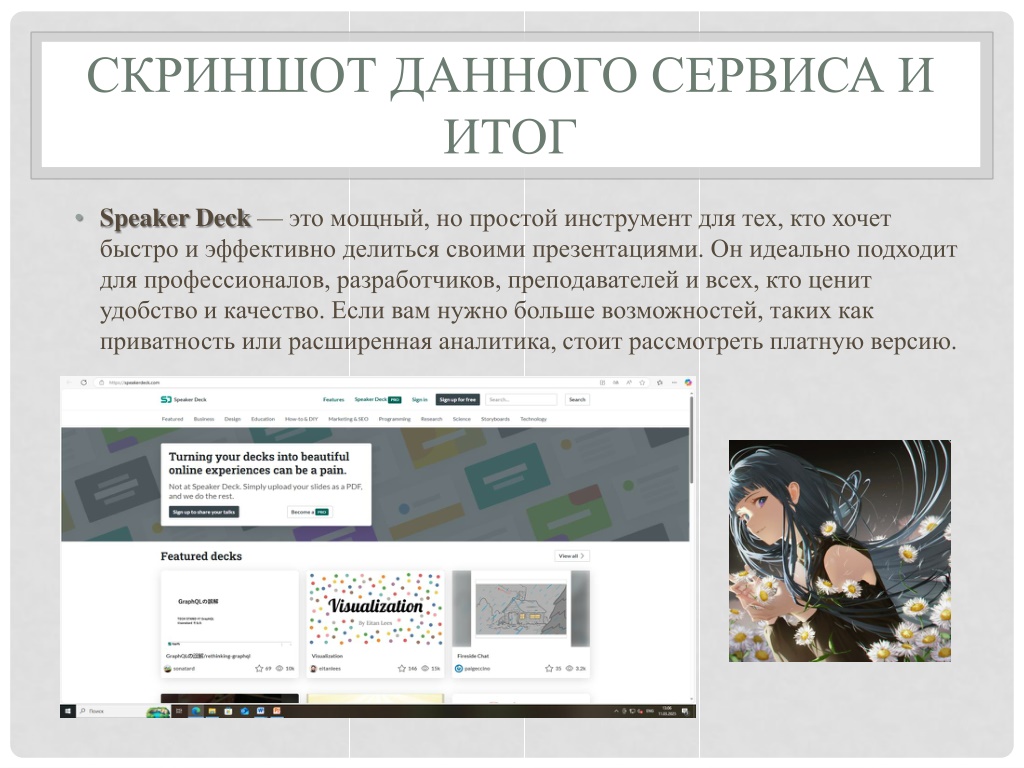The image size is (1024, 768).
Task: Select the Storyboards category
Action: pos(495,419)
